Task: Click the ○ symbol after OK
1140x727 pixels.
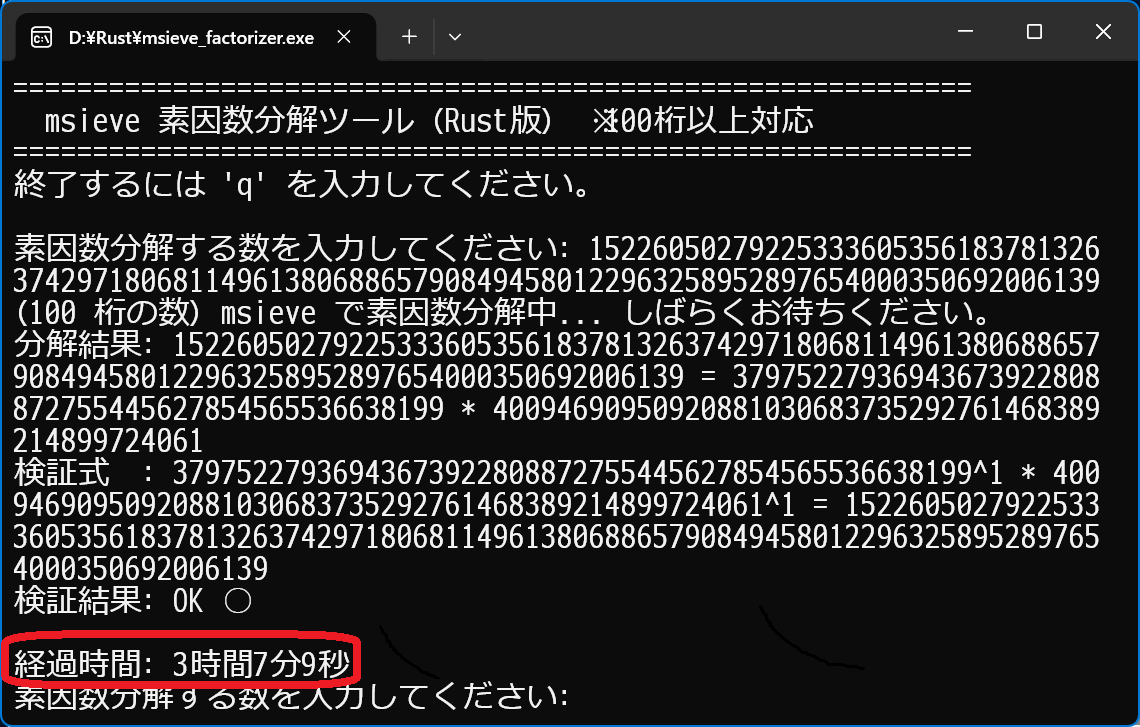Action: point(238,601)
